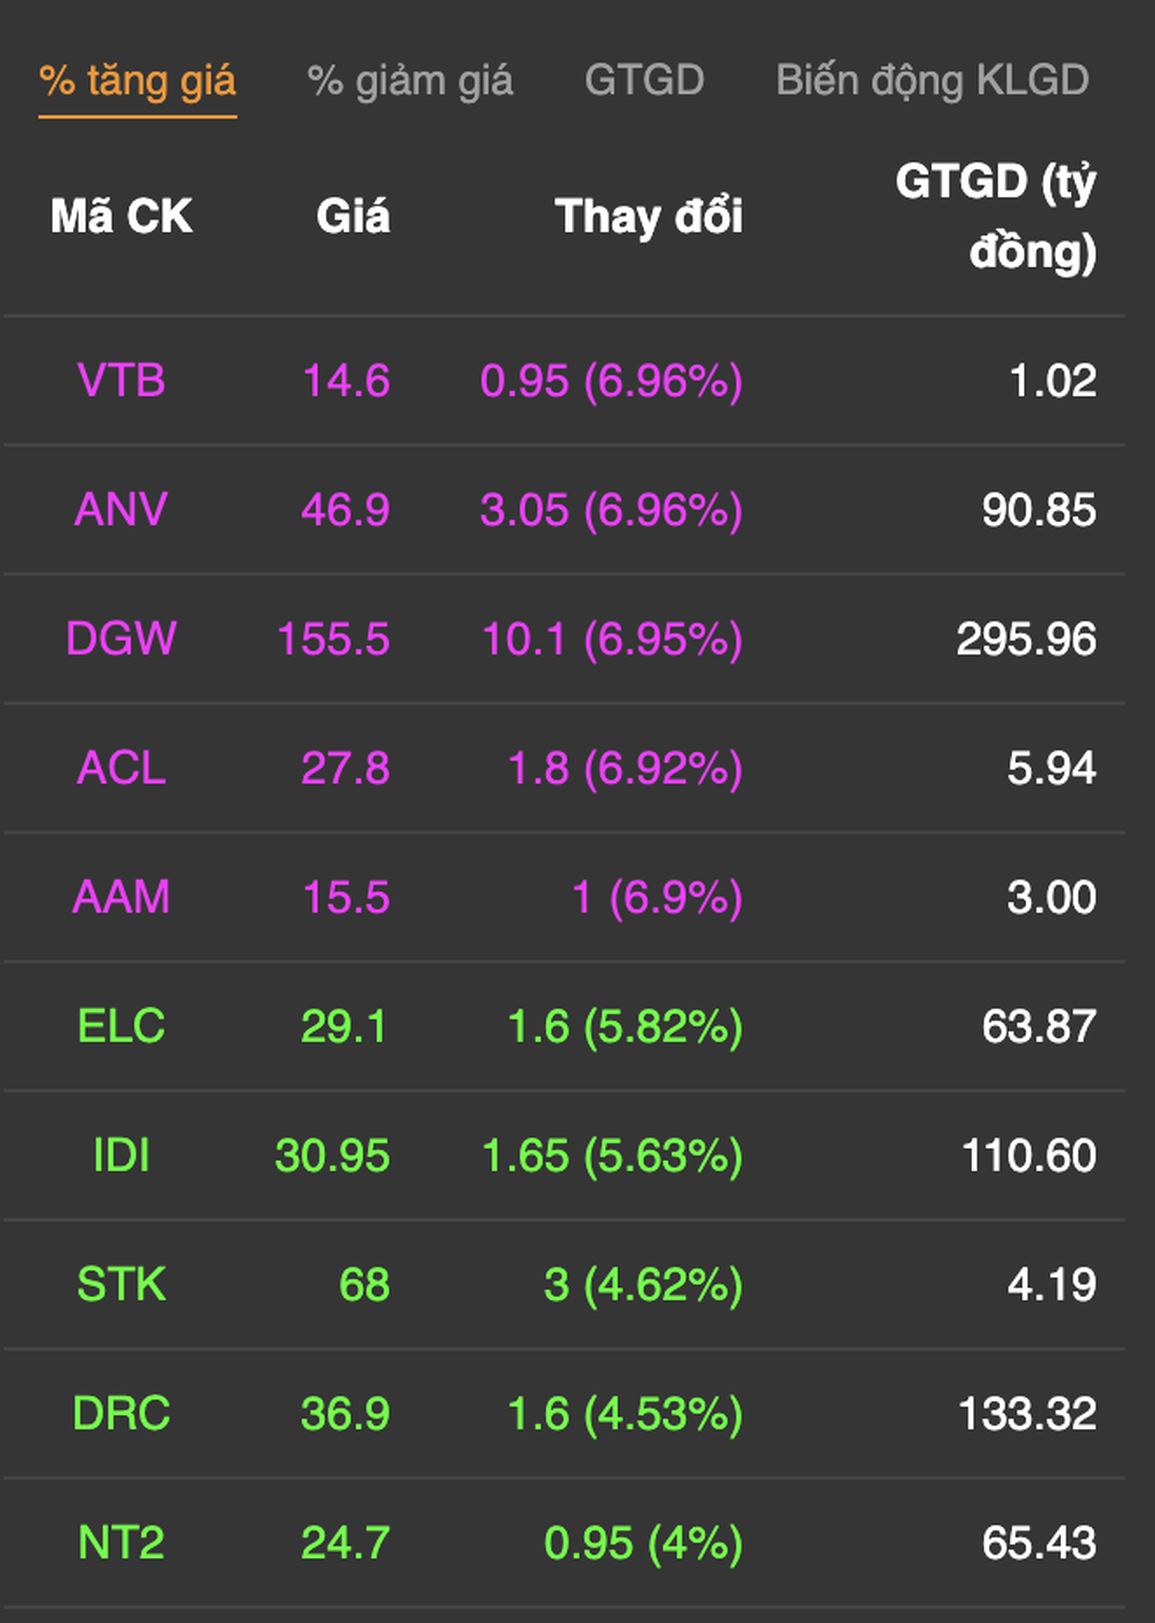Click DGW's 295.96 trading value
This screenshot has height=1623, width=1155.
[1026, 639]
